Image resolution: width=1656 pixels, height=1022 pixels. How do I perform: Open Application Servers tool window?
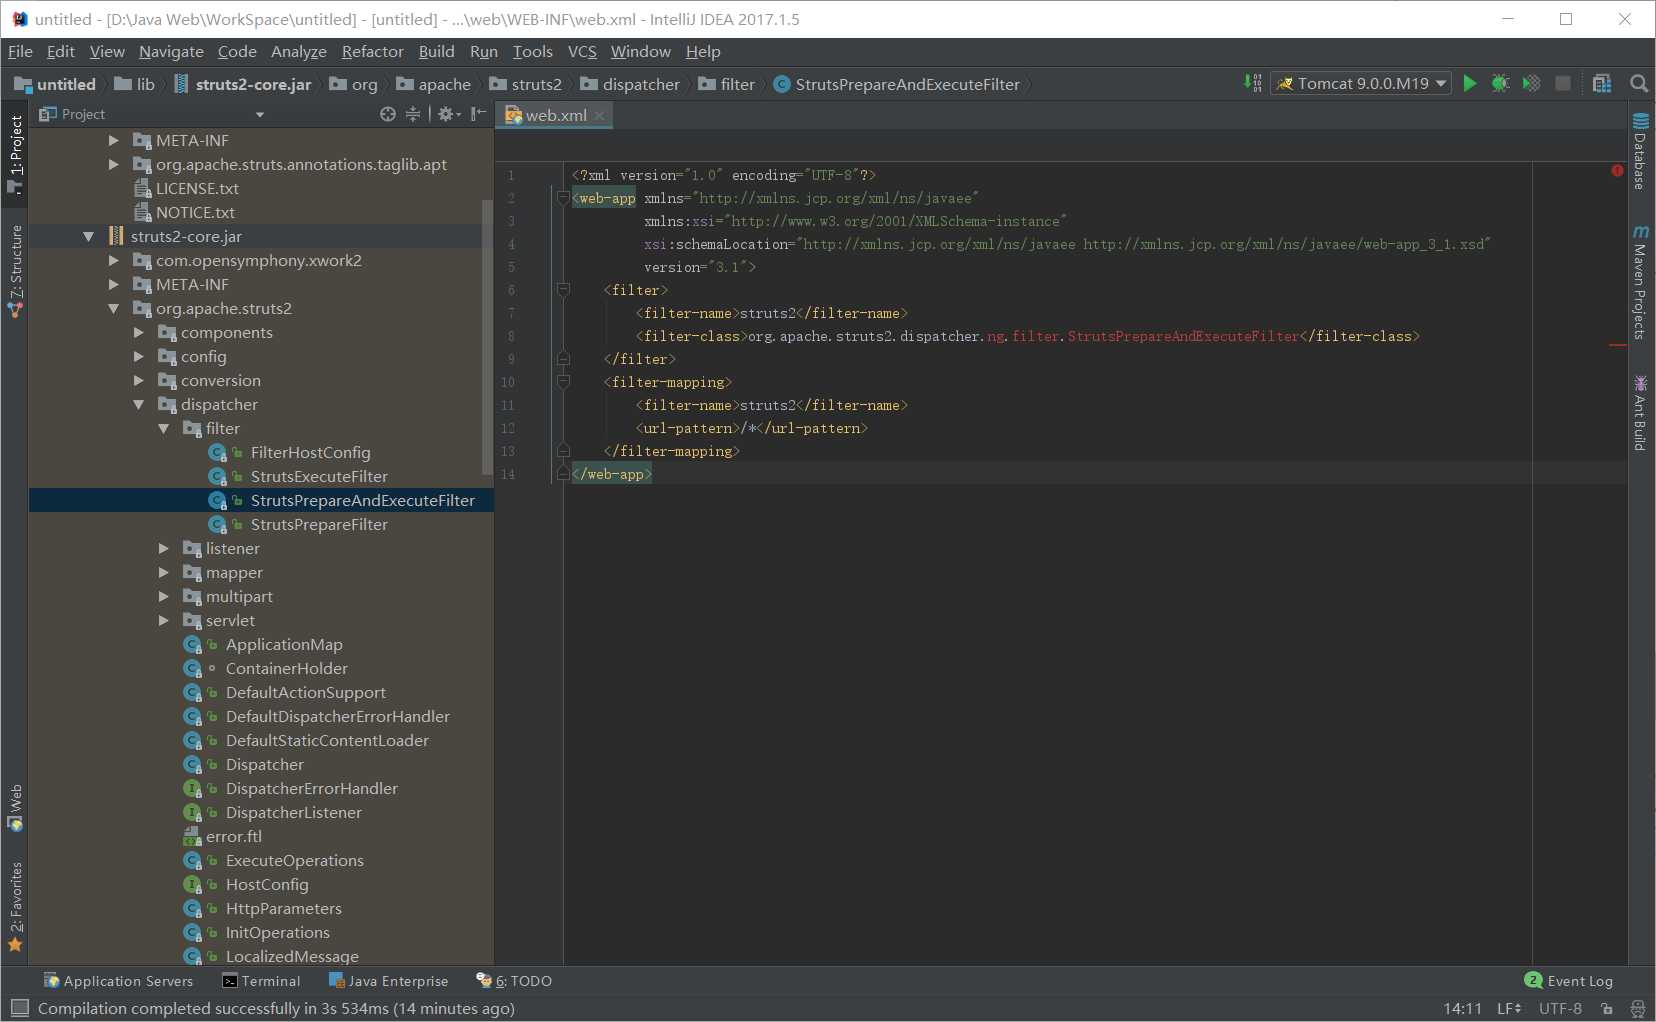tap(118, 981)
